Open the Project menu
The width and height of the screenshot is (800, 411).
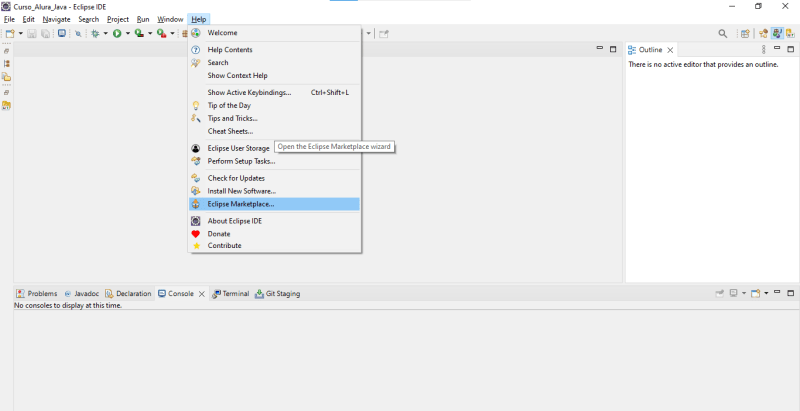click(118, 19)
